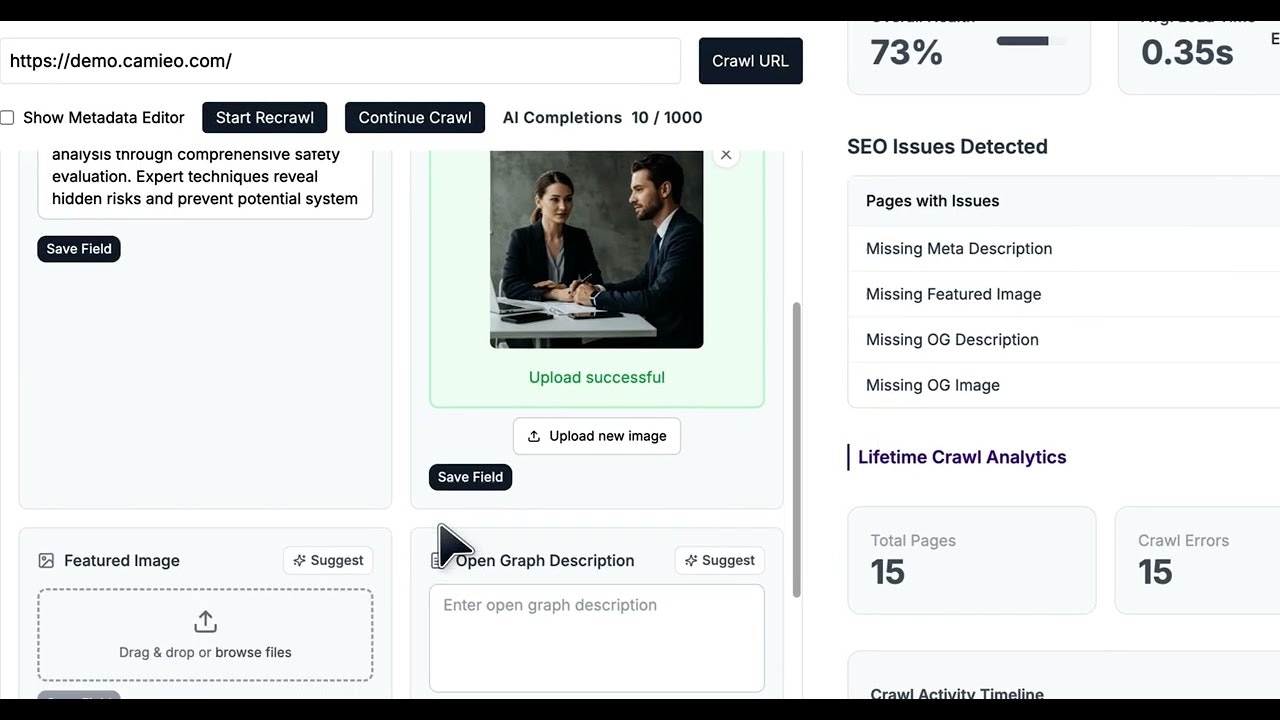This screenshot has width=1280, height=720.
Task: Click Save Field under the safety evaluation text
Action: click(x=78, y=249)
